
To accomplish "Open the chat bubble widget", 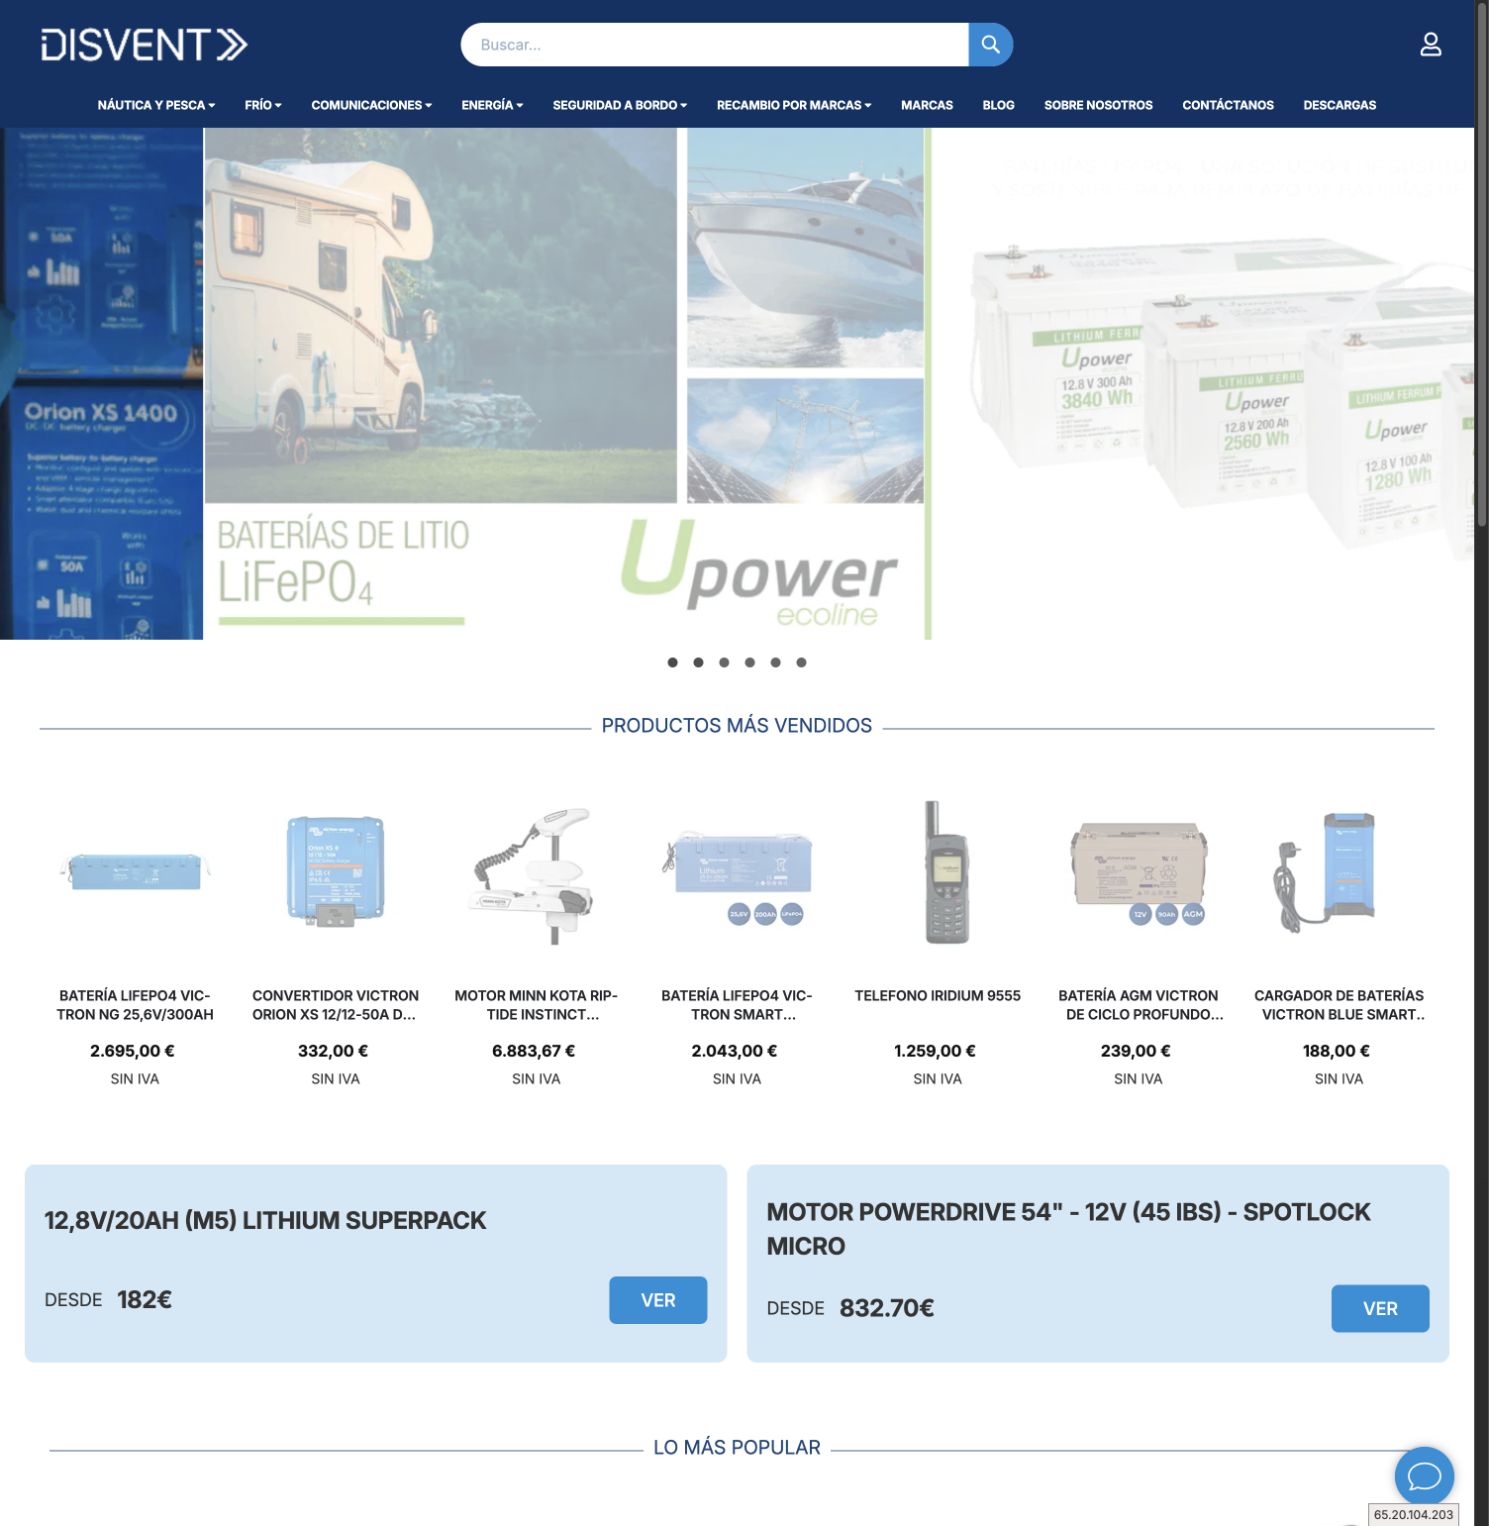I will (1423, 1475).
